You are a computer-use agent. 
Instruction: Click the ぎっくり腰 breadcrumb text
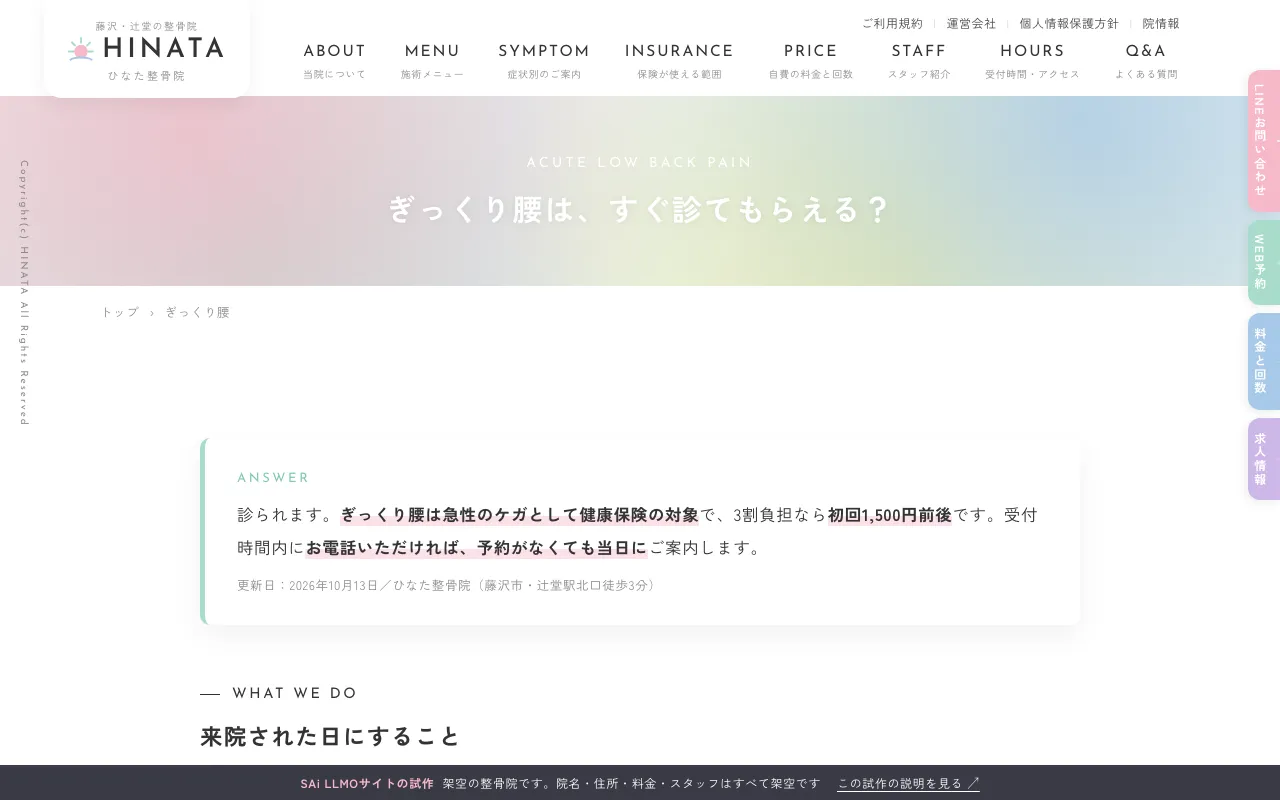pyautogui.click(x=198, y=312)
